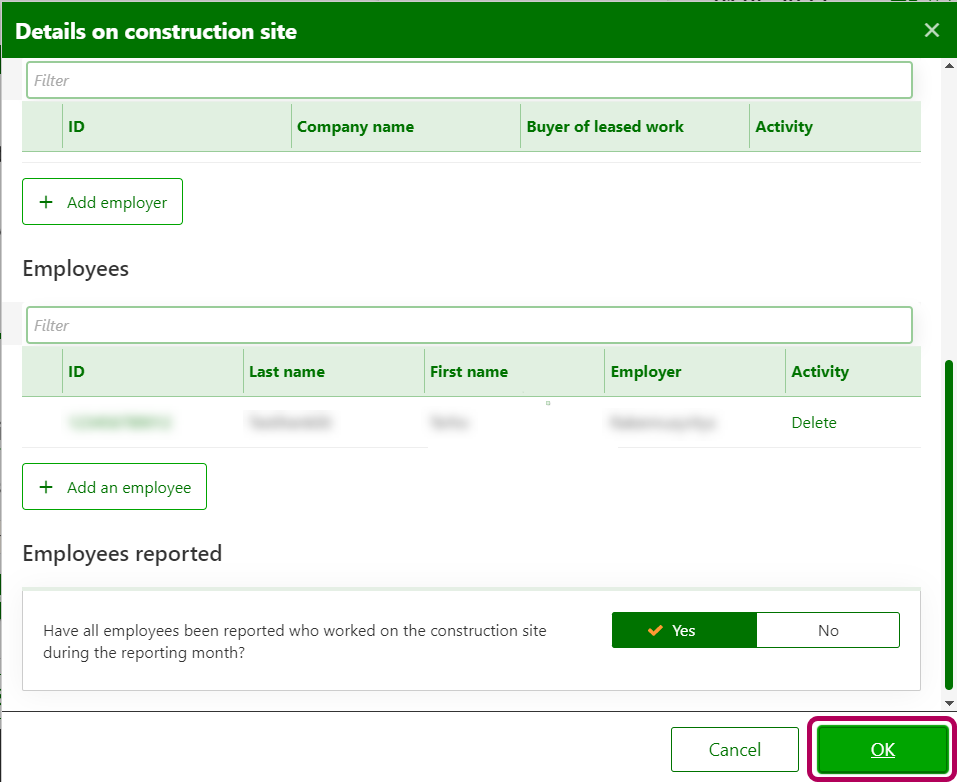Sort employers by ID column
The image size is (957, 782).
pos(76,127)
